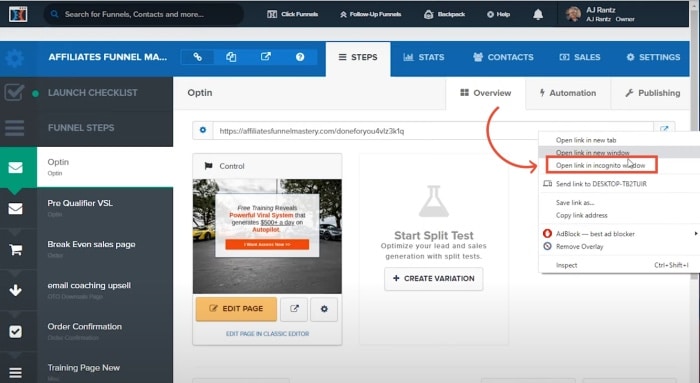
Task: Click the open URL external-link icon
Action: pyautogui.click(x=664, y=129)
